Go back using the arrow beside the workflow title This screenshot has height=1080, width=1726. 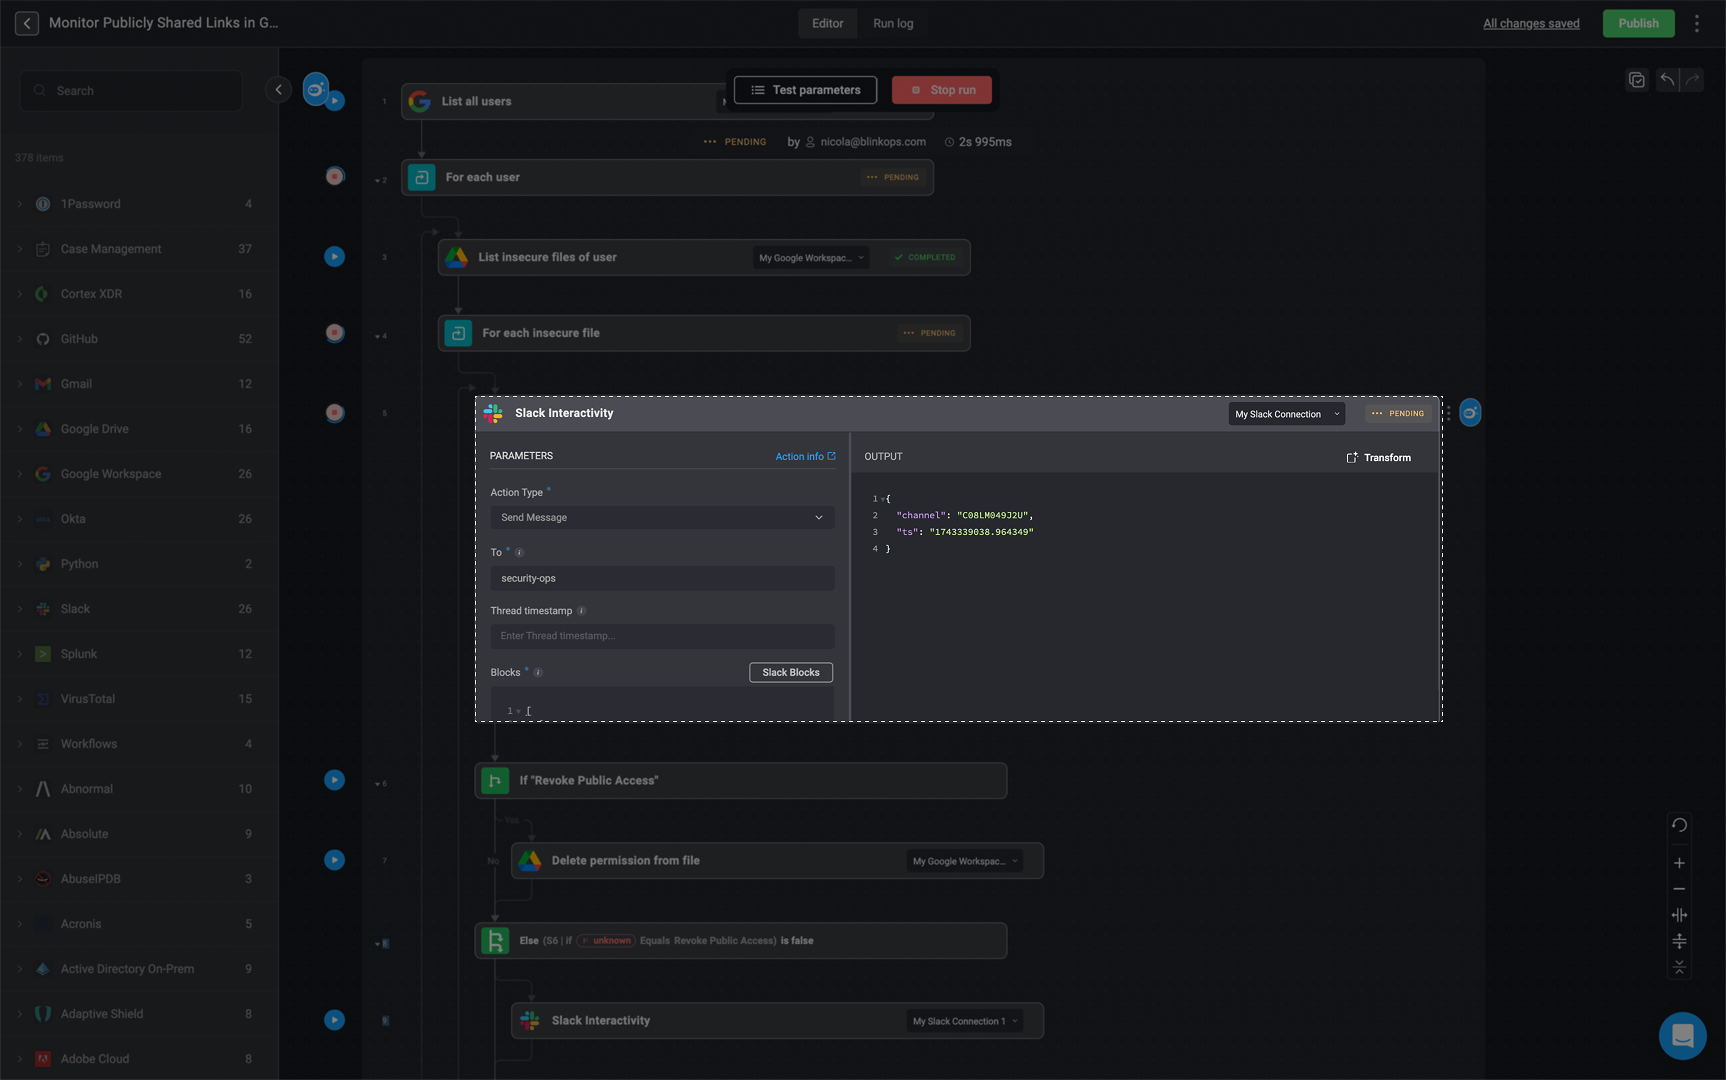coord(27,23)
